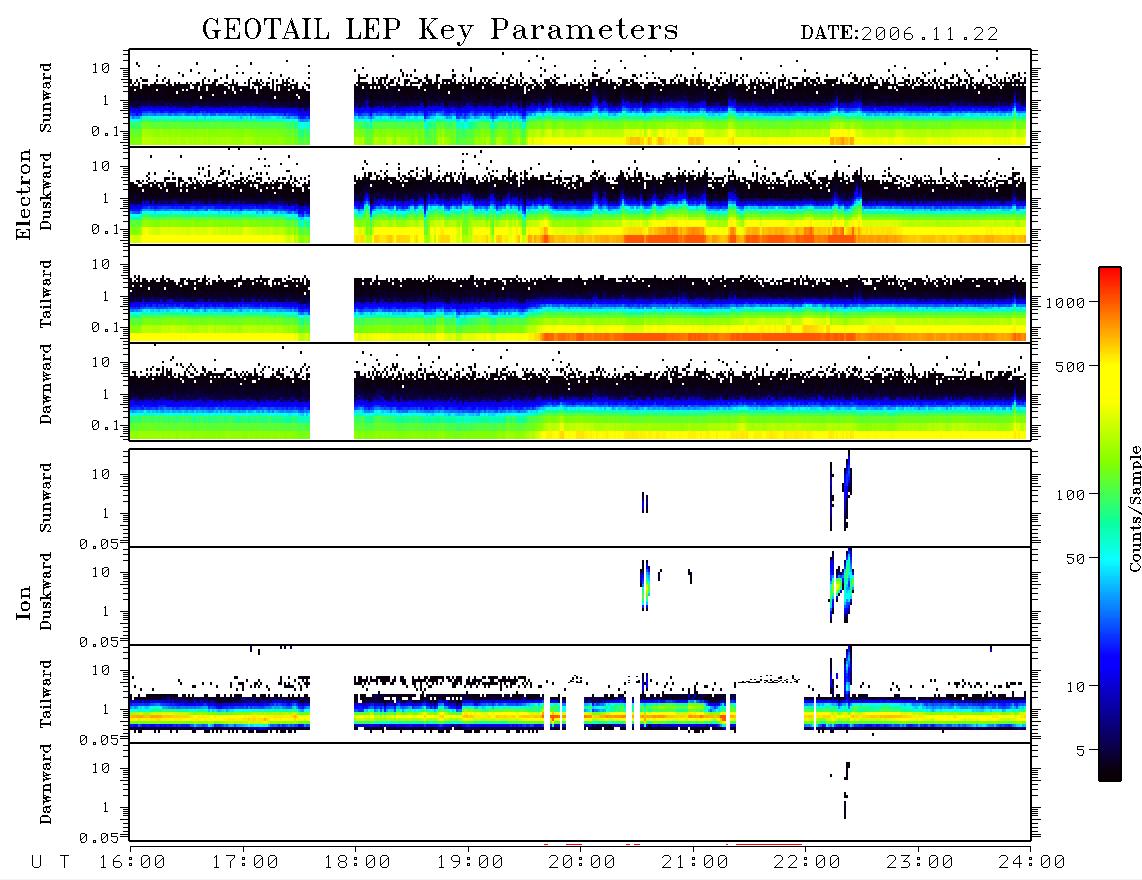The image size is (1142, 880).
Task: Click the Electron Tailward spectrogram panel
Action: coord(580,294)
